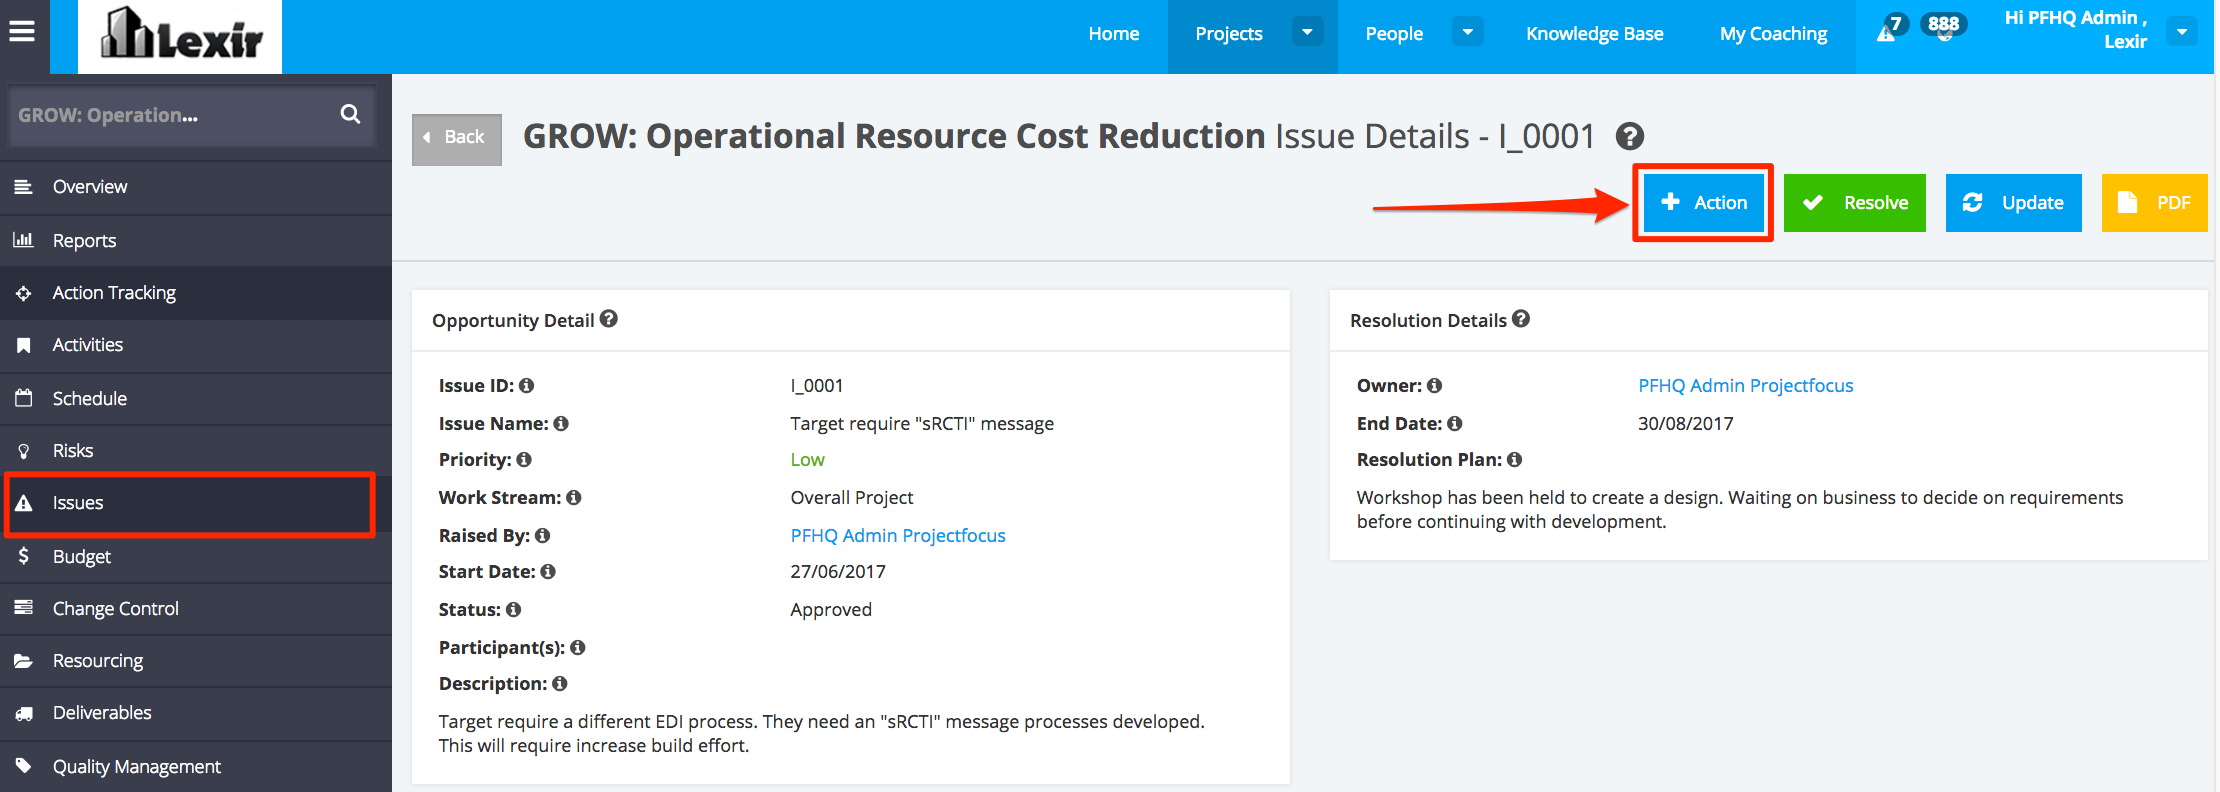Image resolution: width=2220 pixels, height=792 pixels.
Task: Click the Opportunity Detail help icon
Action: pyautogui.click(x=609, y=319)
